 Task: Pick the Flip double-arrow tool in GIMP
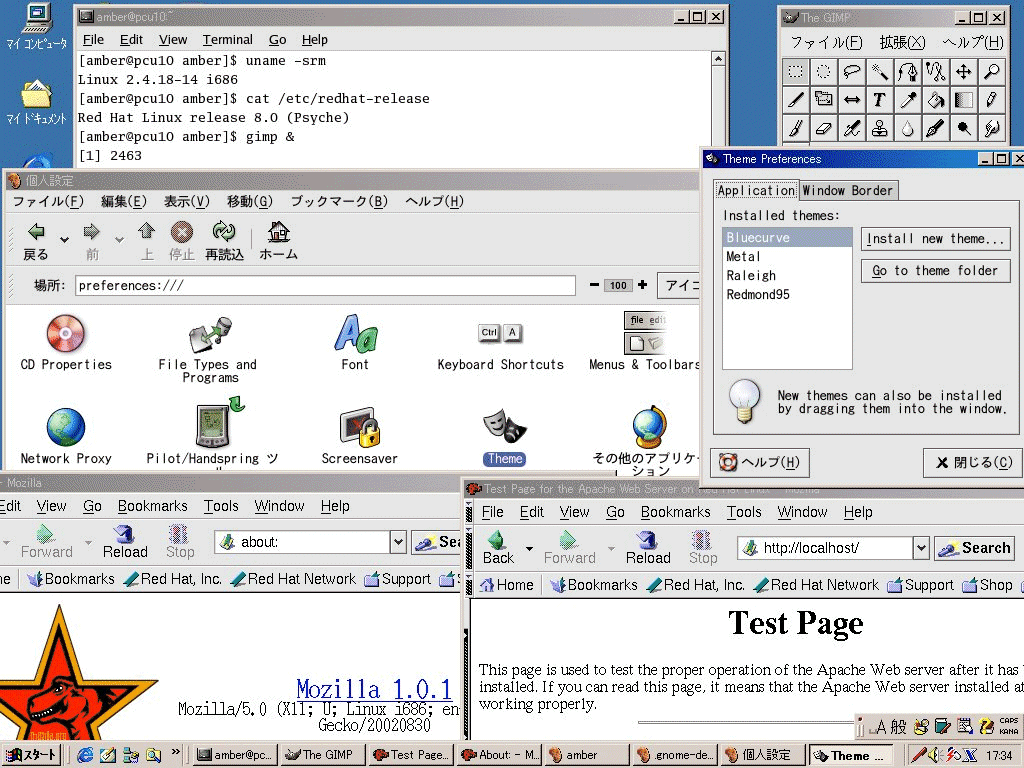852,100
